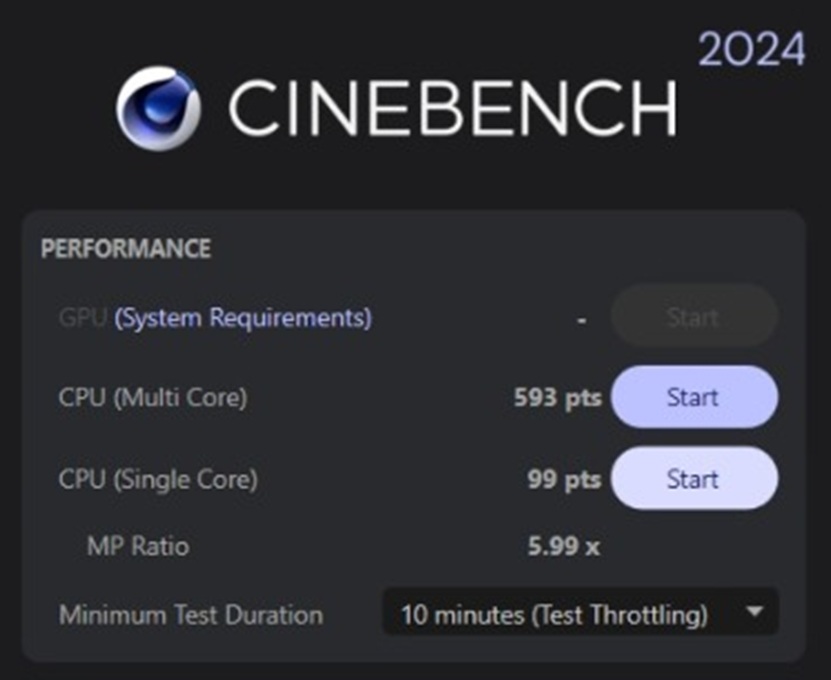Click the 99 pts single core score
Viewport: 831px width, 680px height.
[x=564, y=479]
